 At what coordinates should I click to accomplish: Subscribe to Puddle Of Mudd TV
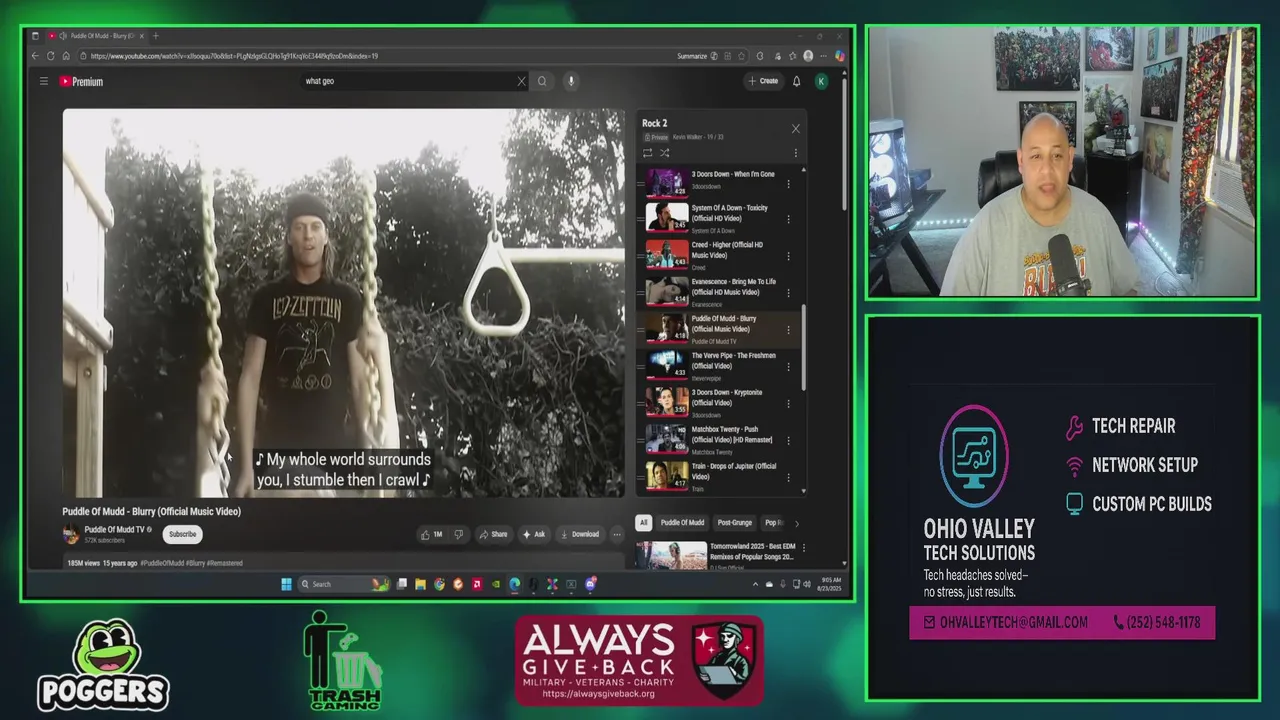pyautogui.click(x=182, y=534)
